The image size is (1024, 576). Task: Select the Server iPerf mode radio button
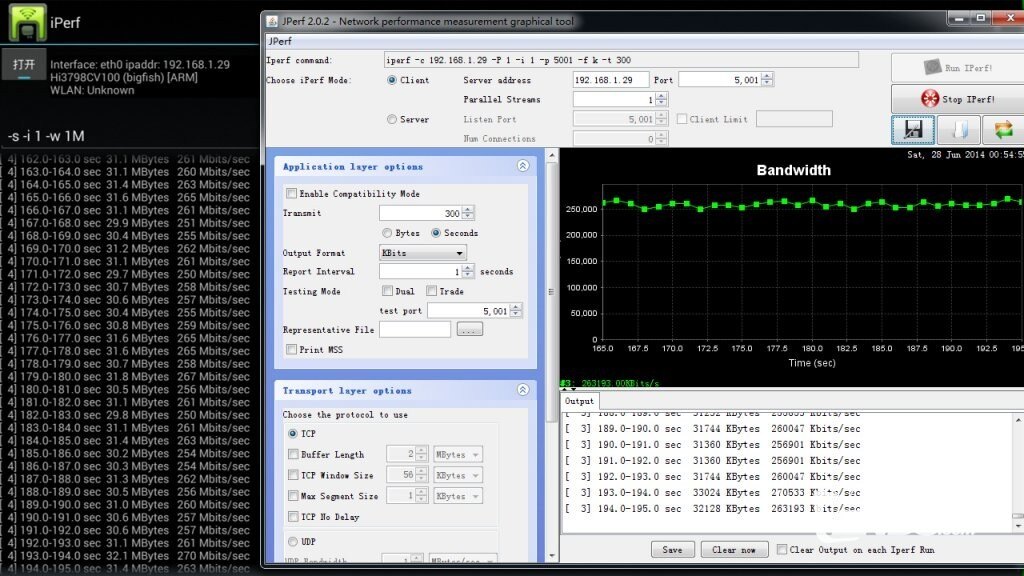click(x=392, y=120)
